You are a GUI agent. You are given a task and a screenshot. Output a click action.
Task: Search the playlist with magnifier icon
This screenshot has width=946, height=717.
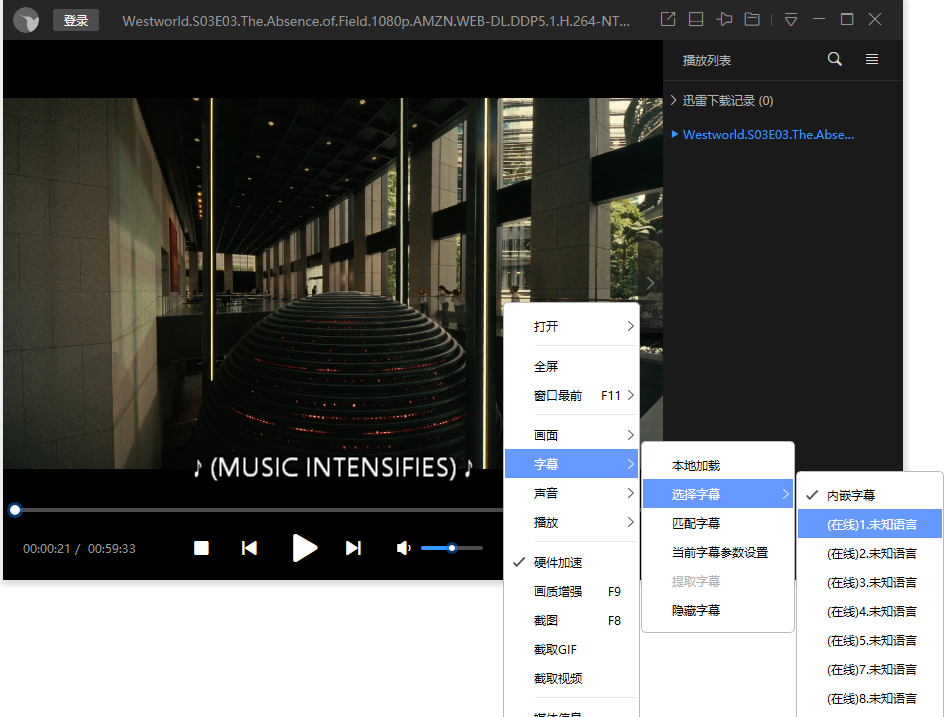835,60
